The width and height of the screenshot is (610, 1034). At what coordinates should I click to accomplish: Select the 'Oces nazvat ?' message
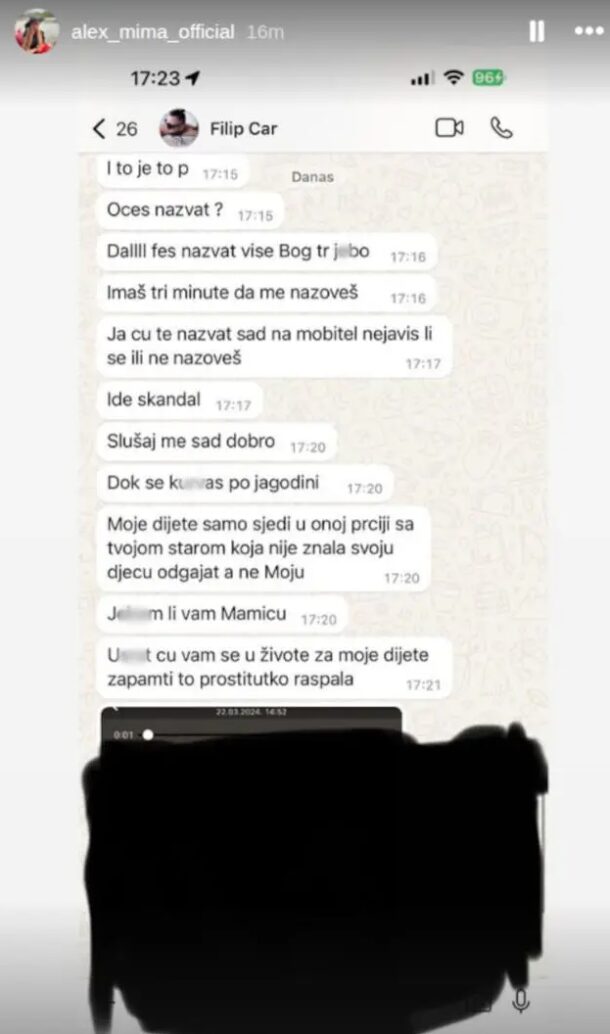190,210
